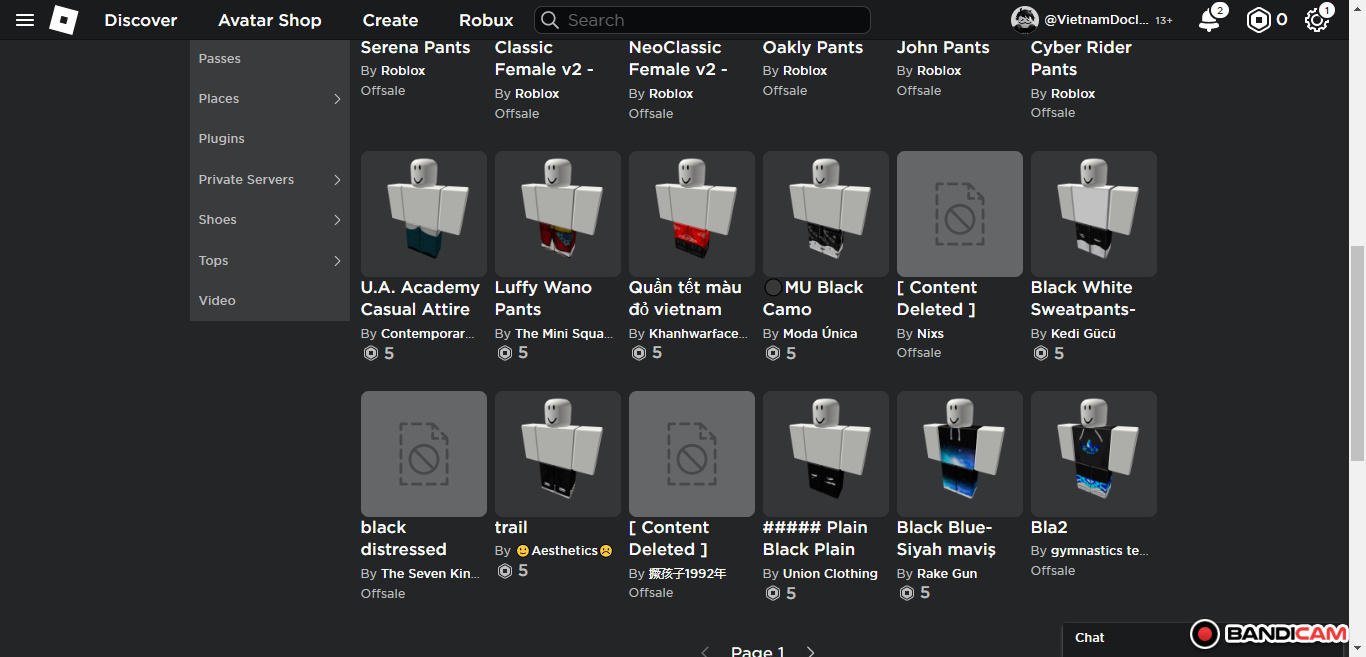Image resolution: width=1366 pixels, height=657 pixels.
Task: Expand the Tops category chevron
Action: [337, 261]
